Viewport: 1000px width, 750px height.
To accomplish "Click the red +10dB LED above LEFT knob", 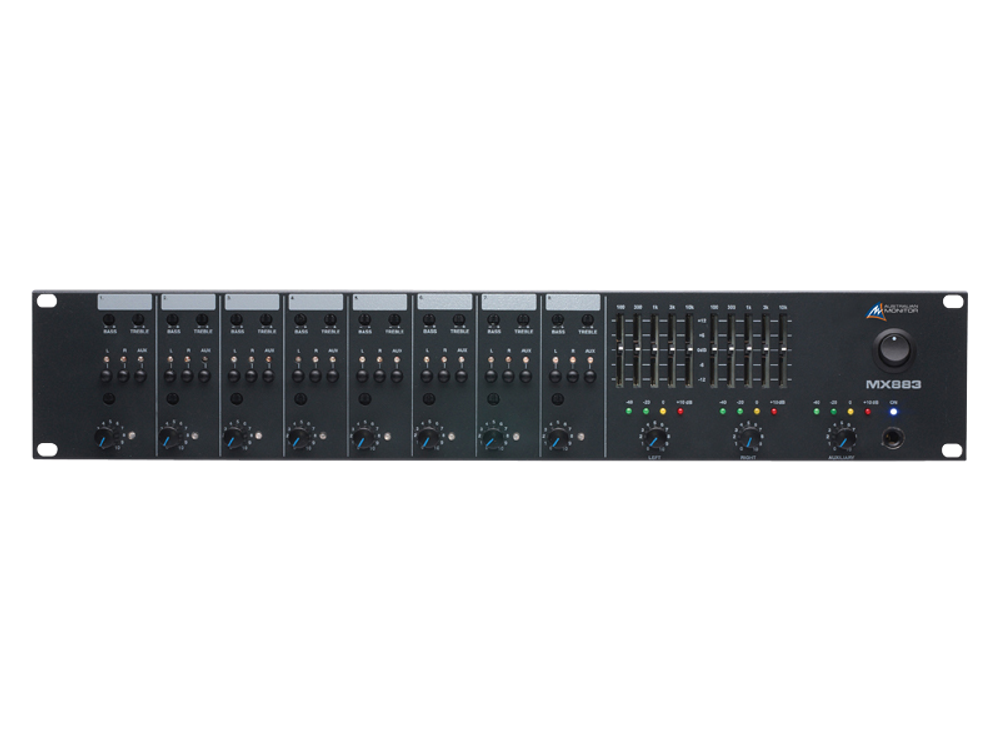I will pos(680,412).
